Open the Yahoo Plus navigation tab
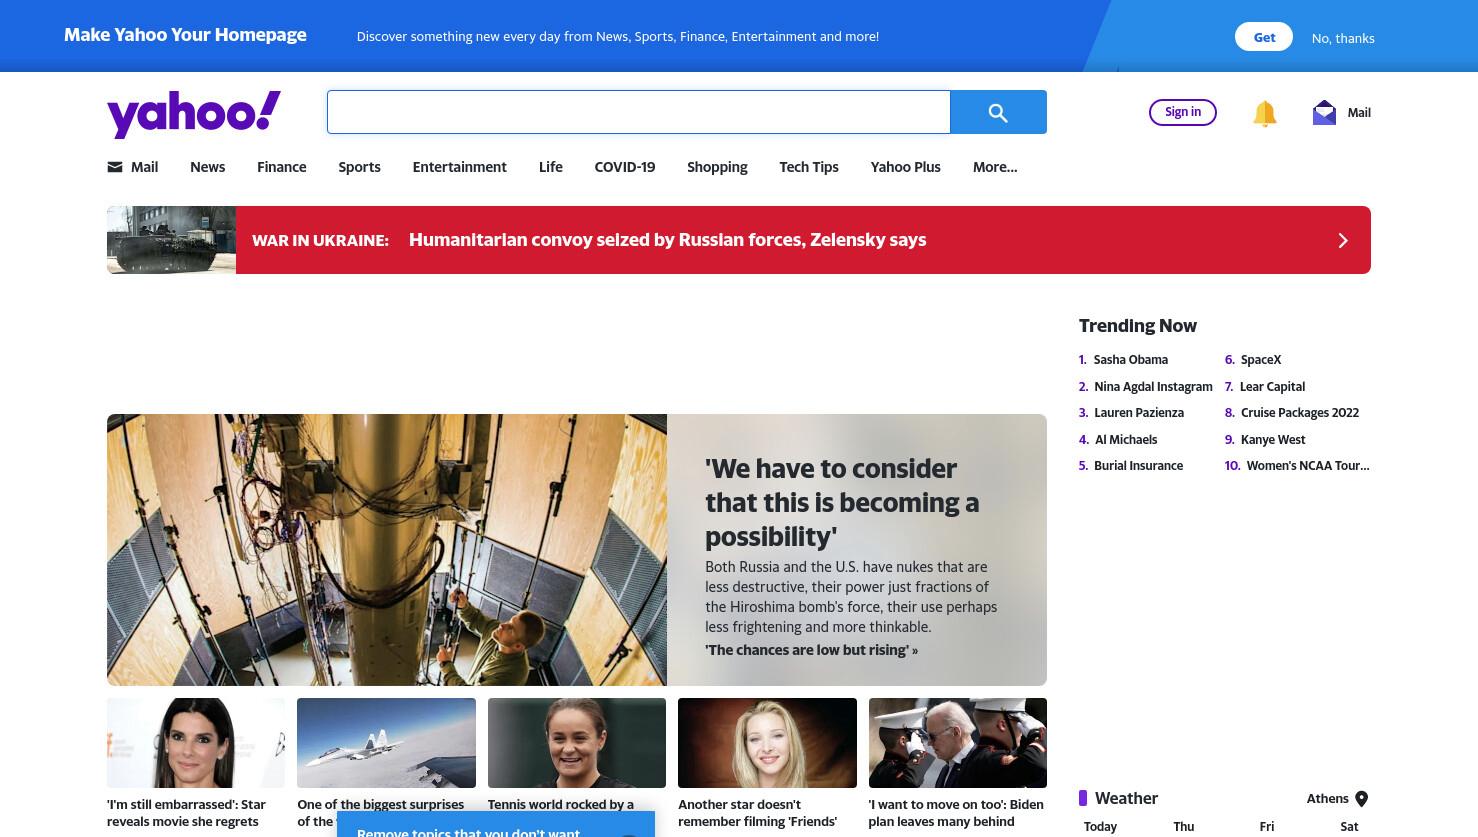 [906, 167]
